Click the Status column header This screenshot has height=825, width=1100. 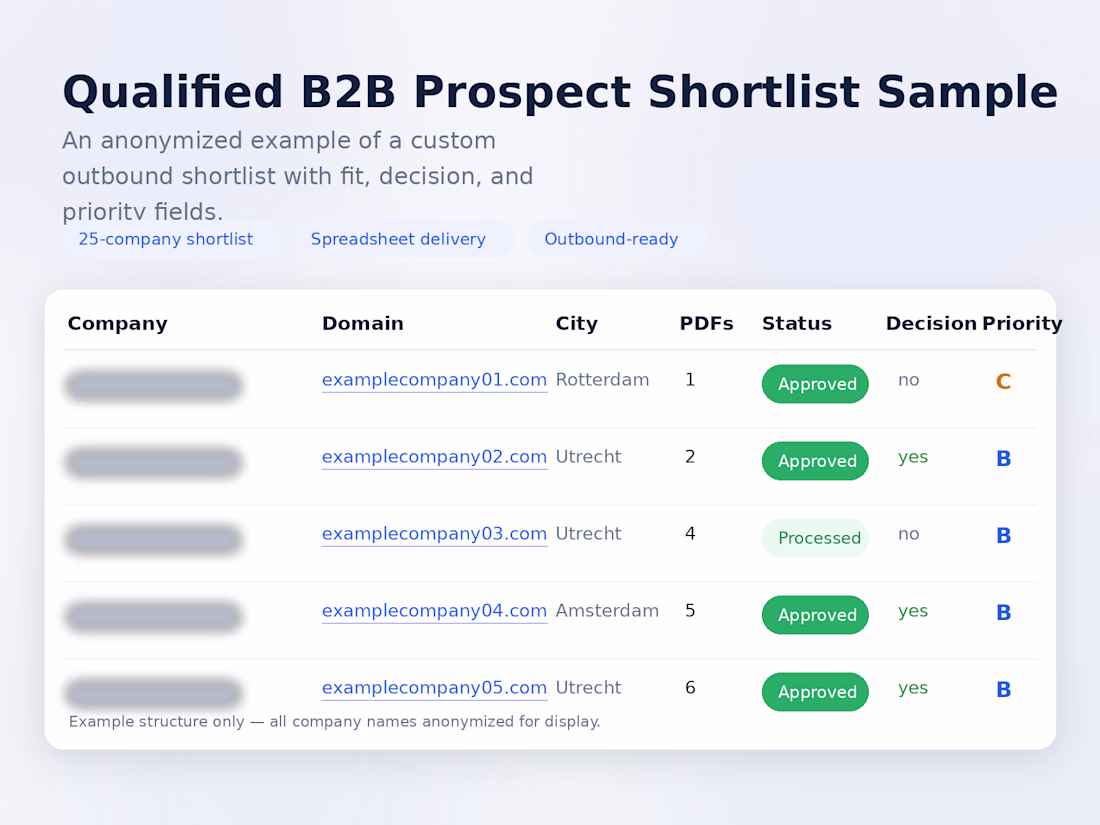click(x=796, y=323)
